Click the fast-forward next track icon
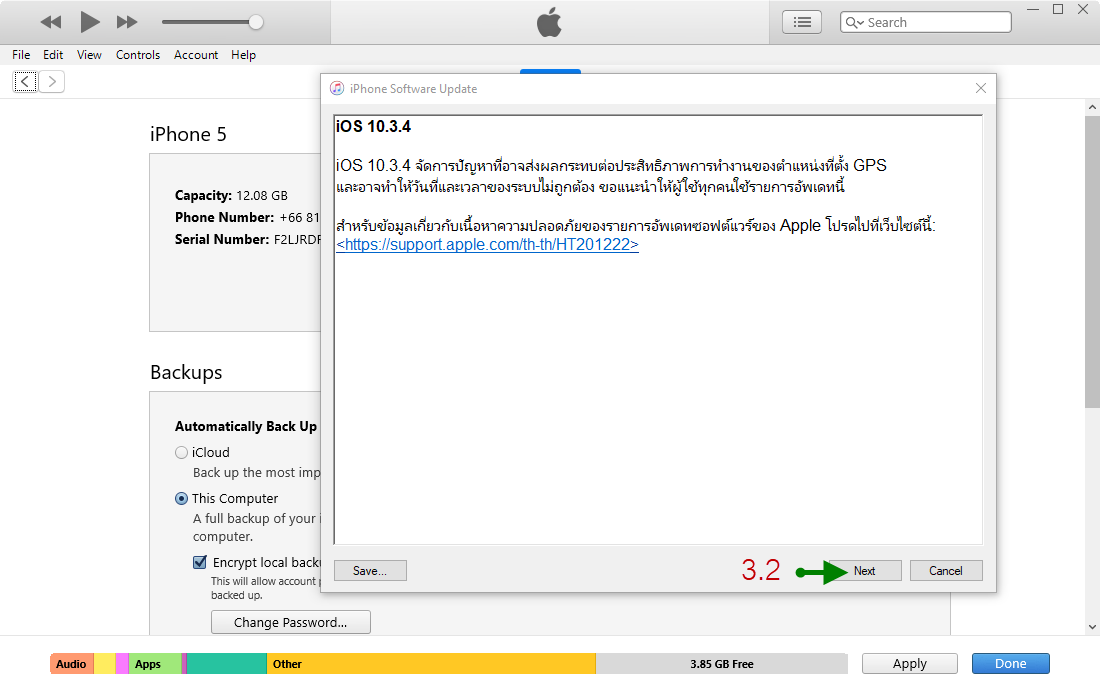Screen dimensions: 1100x691 (127, 22)
